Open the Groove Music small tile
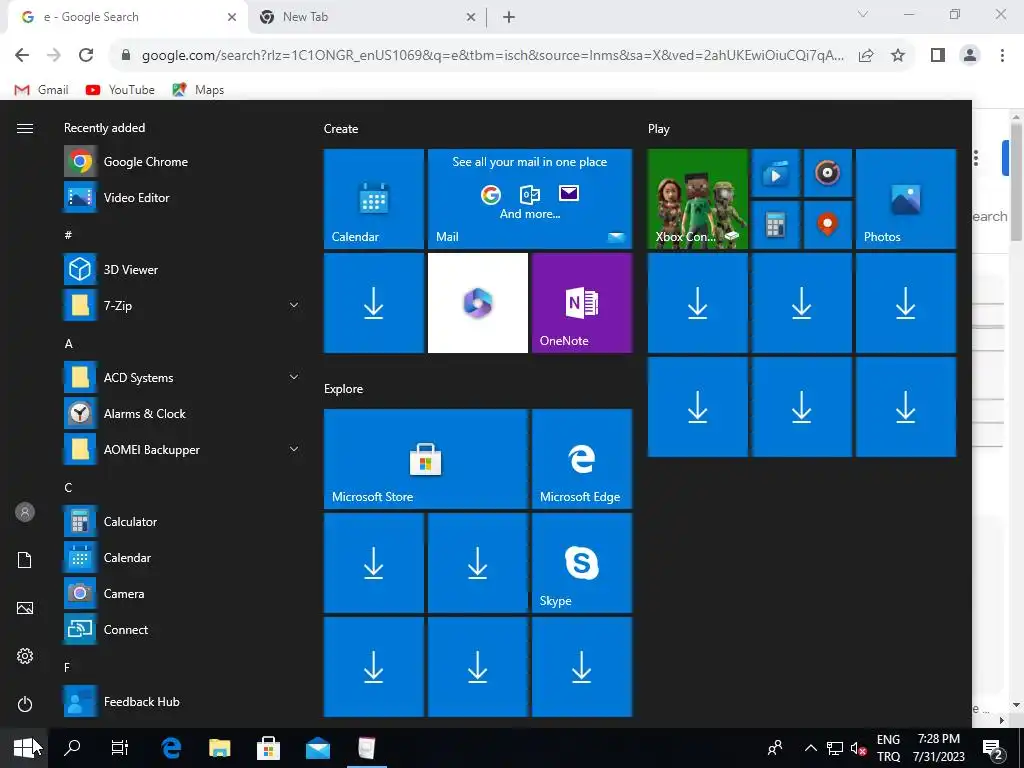Screen dimensions: 1024x768 coord(827,173)
